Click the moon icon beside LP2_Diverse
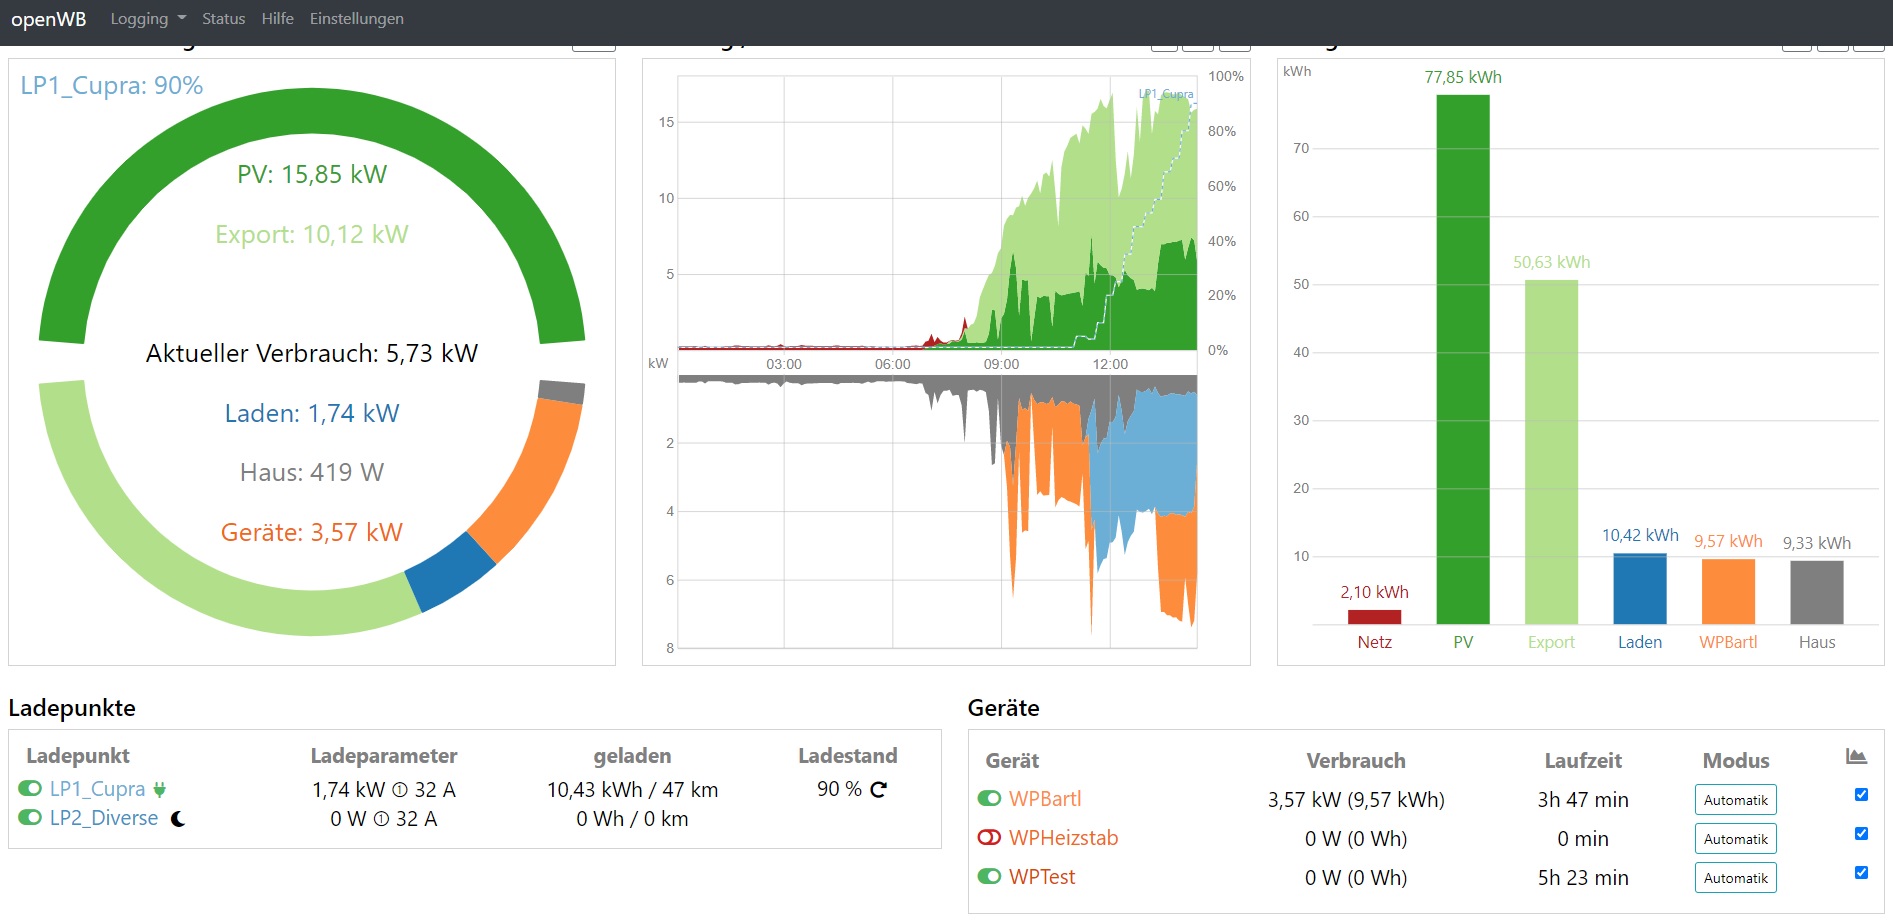Image resolution: width=1893 pixels, height=923 pixels. pyautogui.click(x=178, y=819)
